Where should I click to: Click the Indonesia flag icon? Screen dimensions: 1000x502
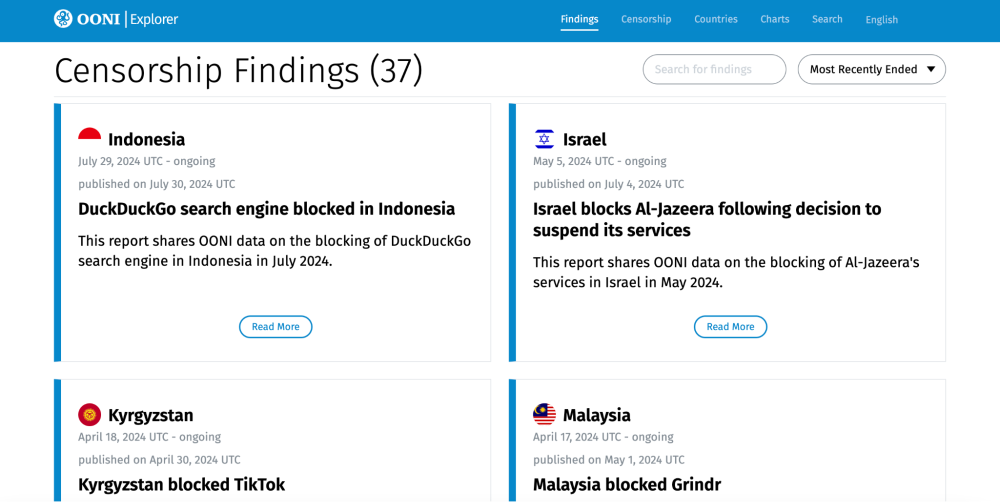pyautogui.click(x=90, y=139)
